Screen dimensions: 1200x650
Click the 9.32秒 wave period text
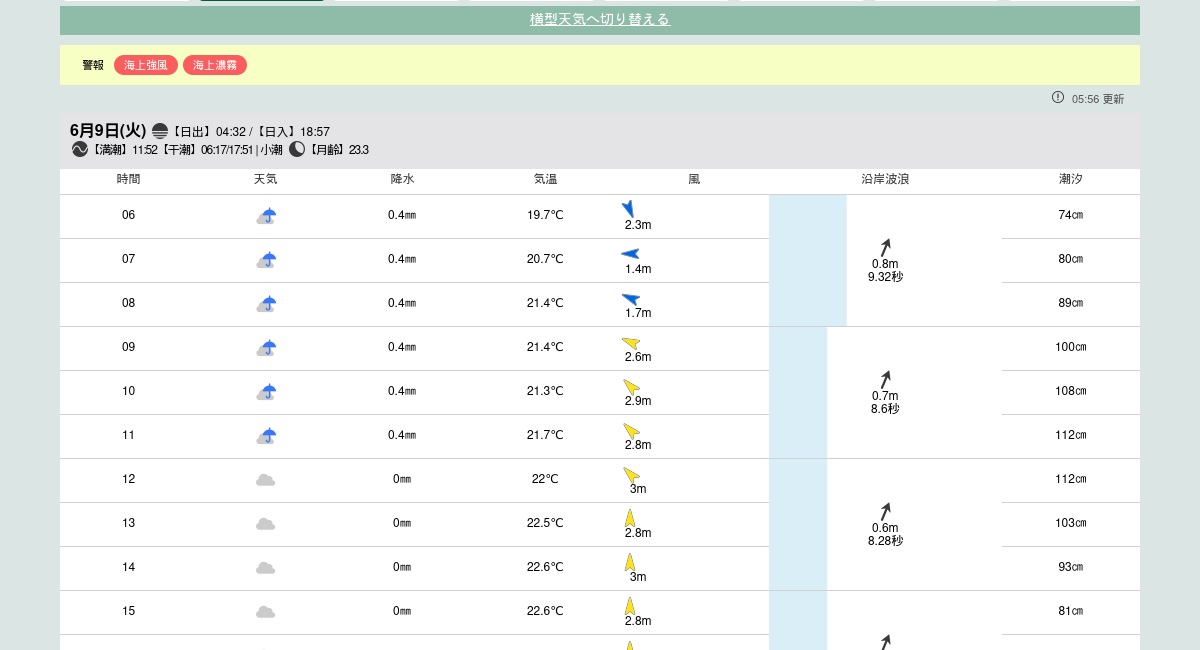click(885, 277)
